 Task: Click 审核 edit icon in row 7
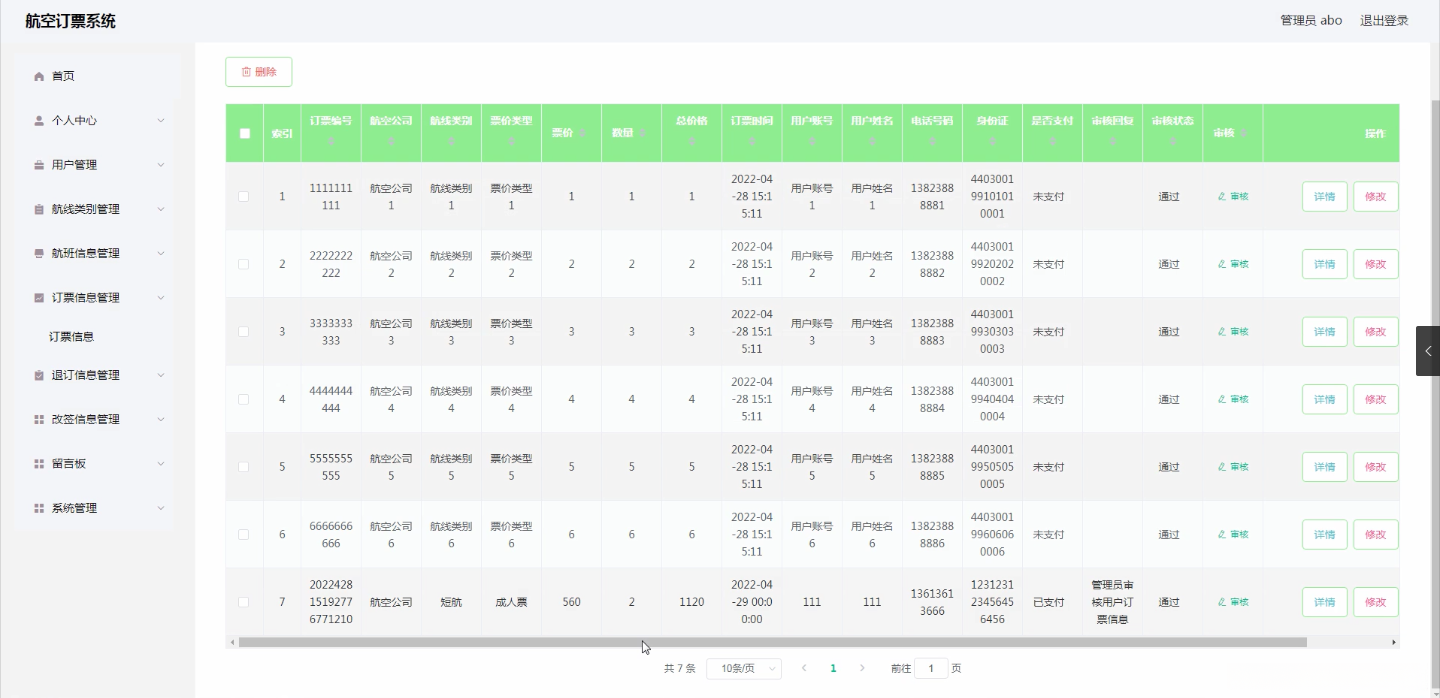click(1222, 602)
